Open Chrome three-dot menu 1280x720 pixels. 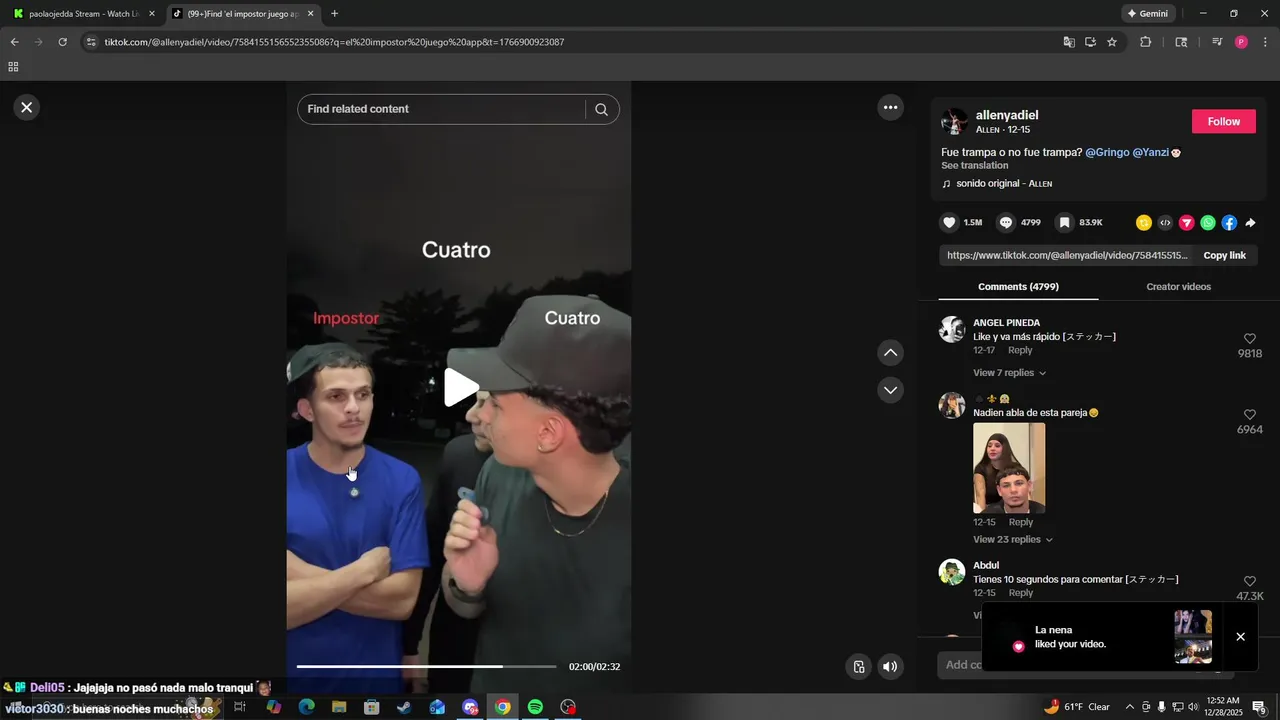pos(1265,42)
